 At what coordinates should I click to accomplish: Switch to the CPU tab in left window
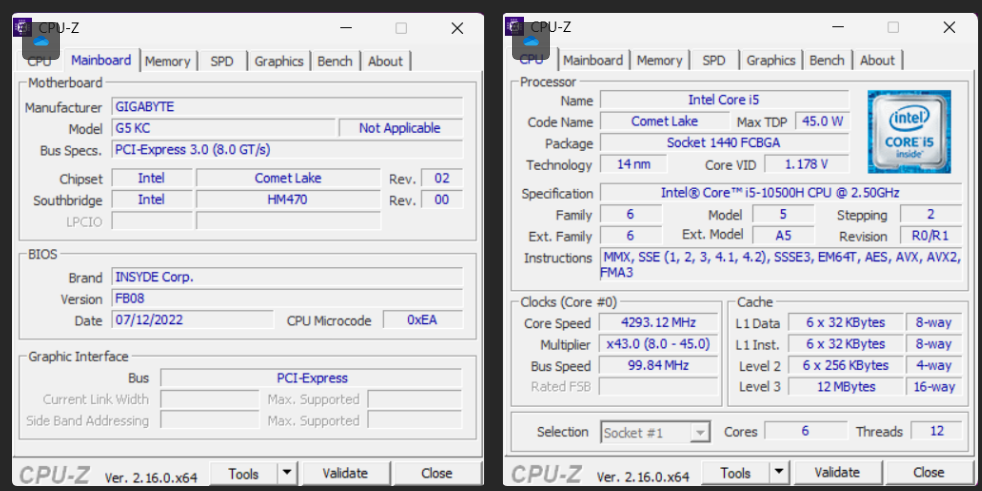tap(39, 61)
